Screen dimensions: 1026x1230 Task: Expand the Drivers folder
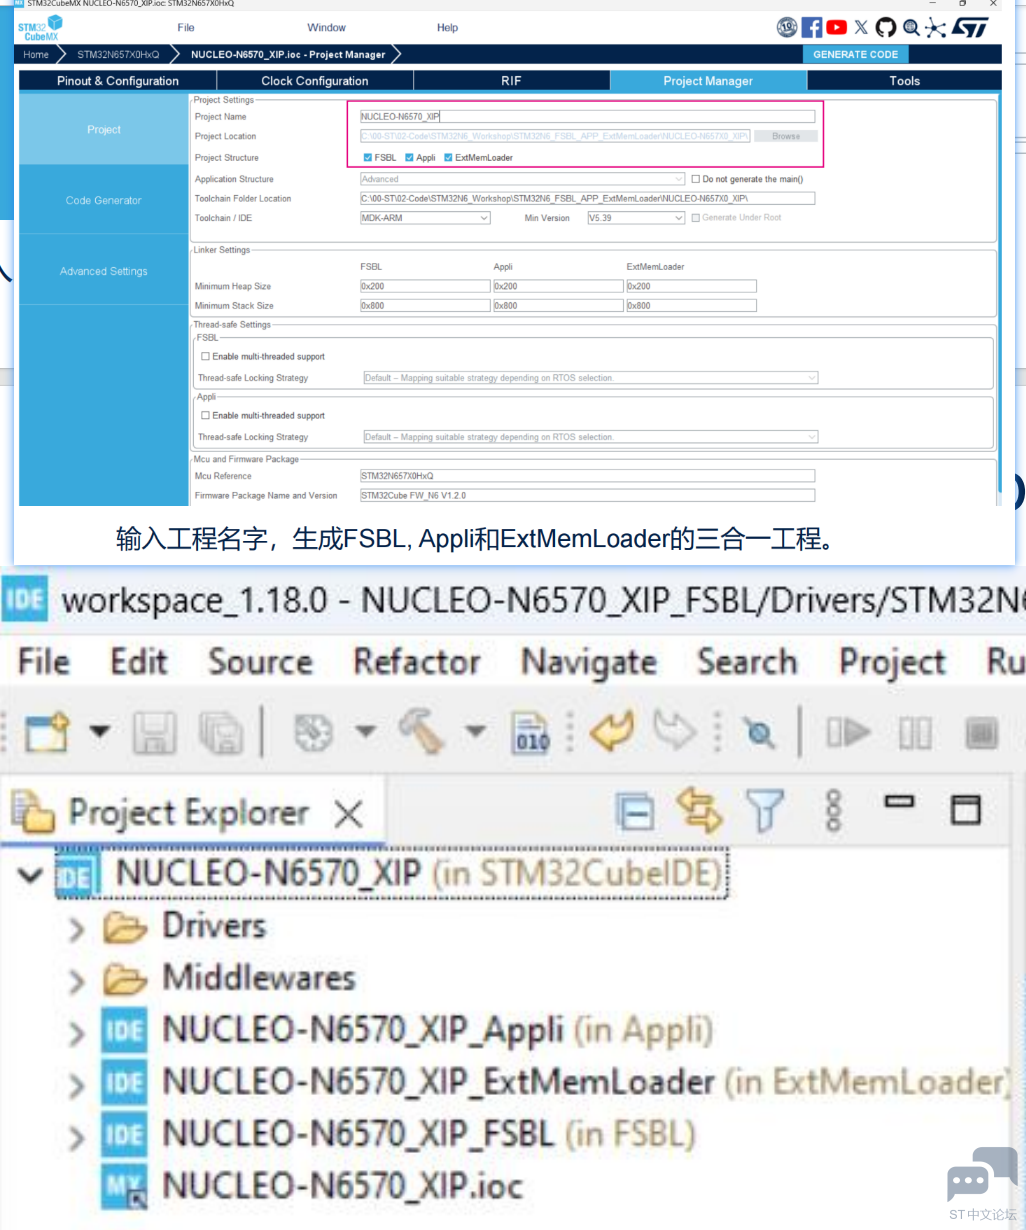(76, 929)
